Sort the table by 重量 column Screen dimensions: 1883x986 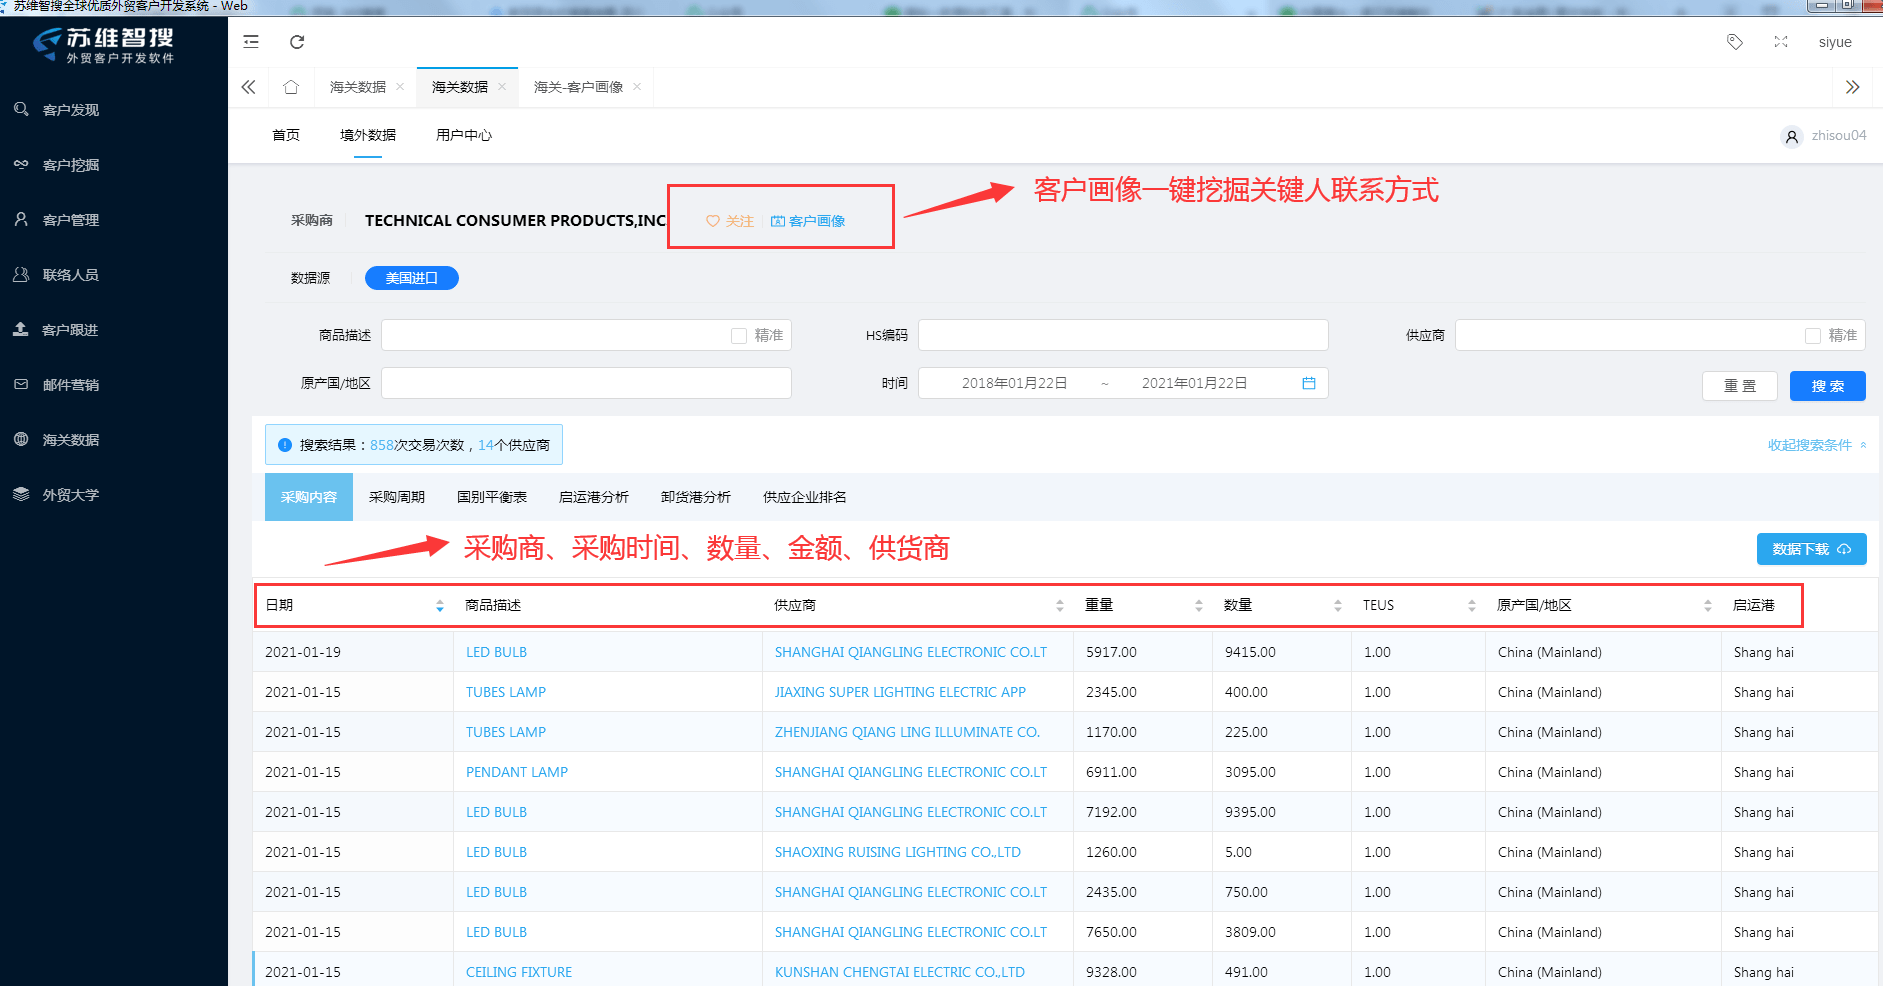[x=1198, y=606]
